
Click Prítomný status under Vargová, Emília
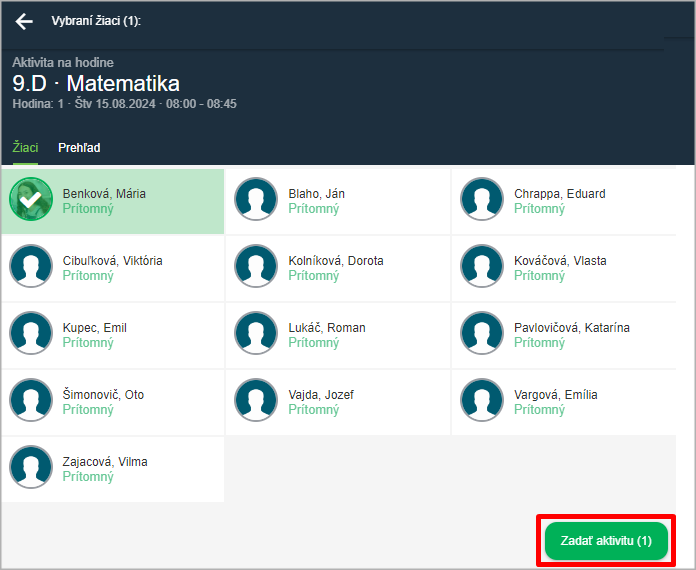(539, 410)
